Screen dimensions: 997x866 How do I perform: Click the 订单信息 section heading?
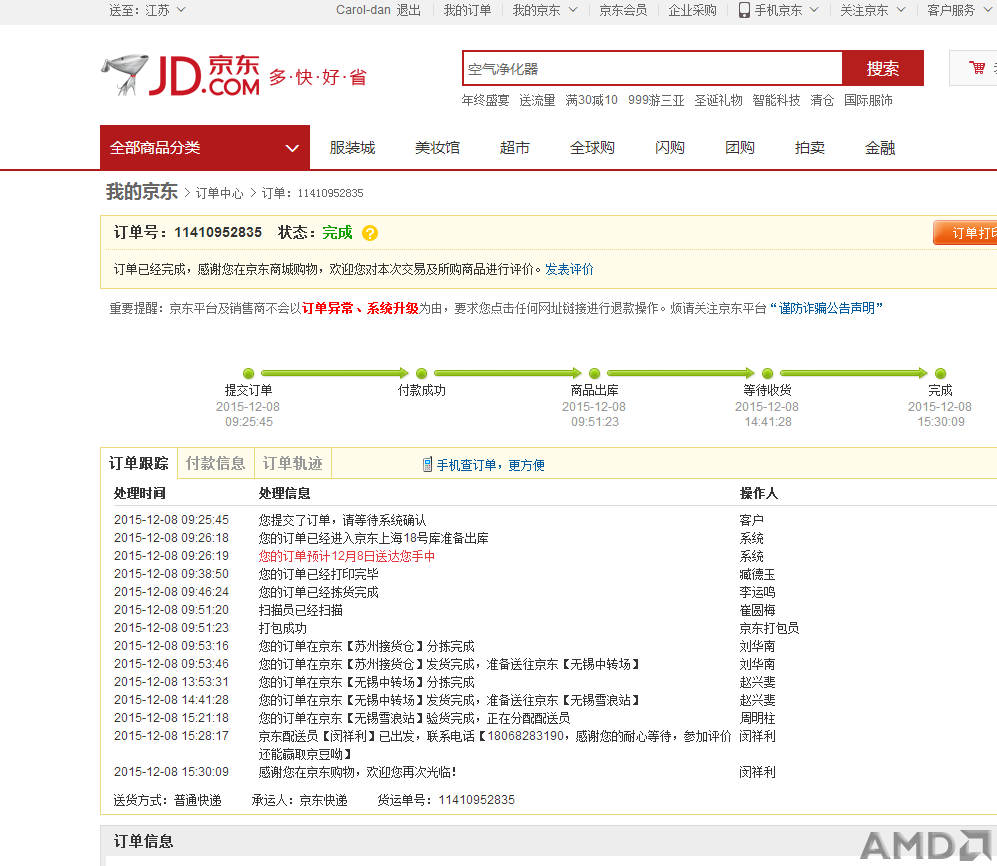tap(143, 842)
